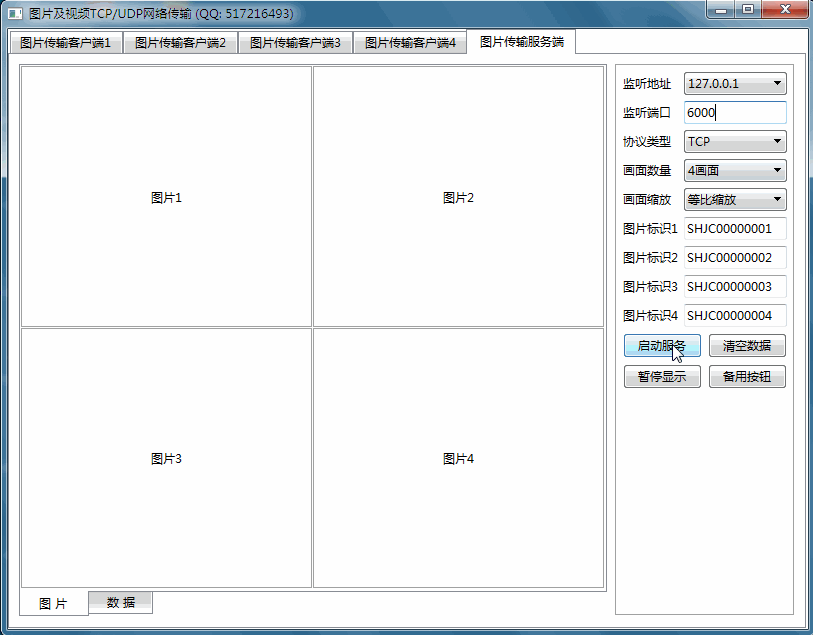Click the application icon in title bar
Screen dimensions: 813x635
tap(15, 13)
